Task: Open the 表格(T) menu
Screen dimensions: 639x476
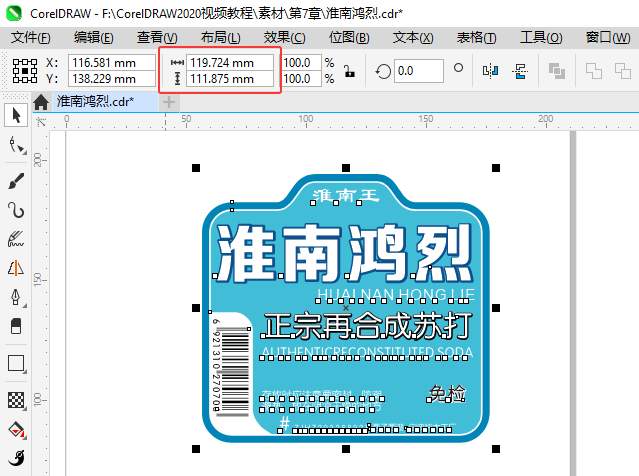Action: 476,37
